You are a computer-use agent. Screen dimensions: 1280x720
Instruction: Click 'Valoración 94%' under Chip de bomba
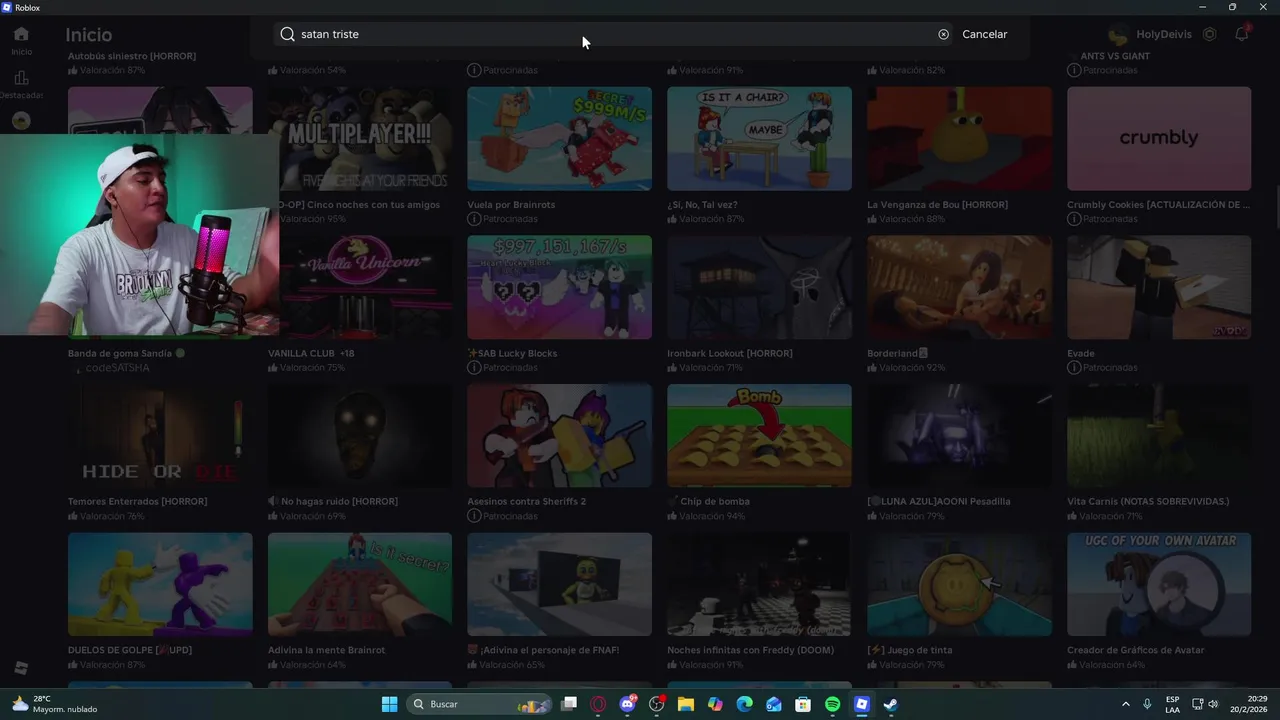click(712, 516)
